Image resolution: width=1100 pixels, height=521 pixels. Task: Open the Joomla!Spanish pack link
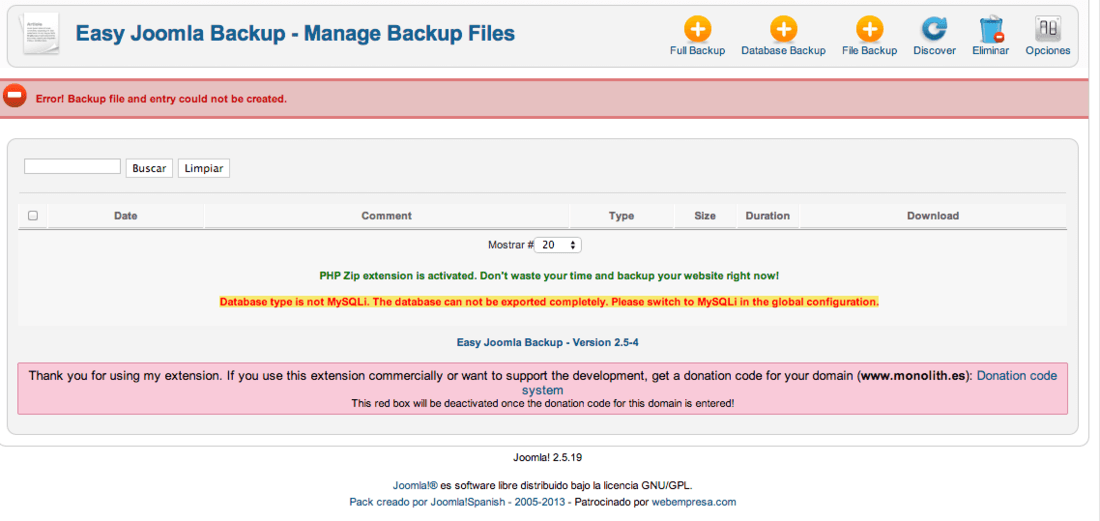[457, 502]
